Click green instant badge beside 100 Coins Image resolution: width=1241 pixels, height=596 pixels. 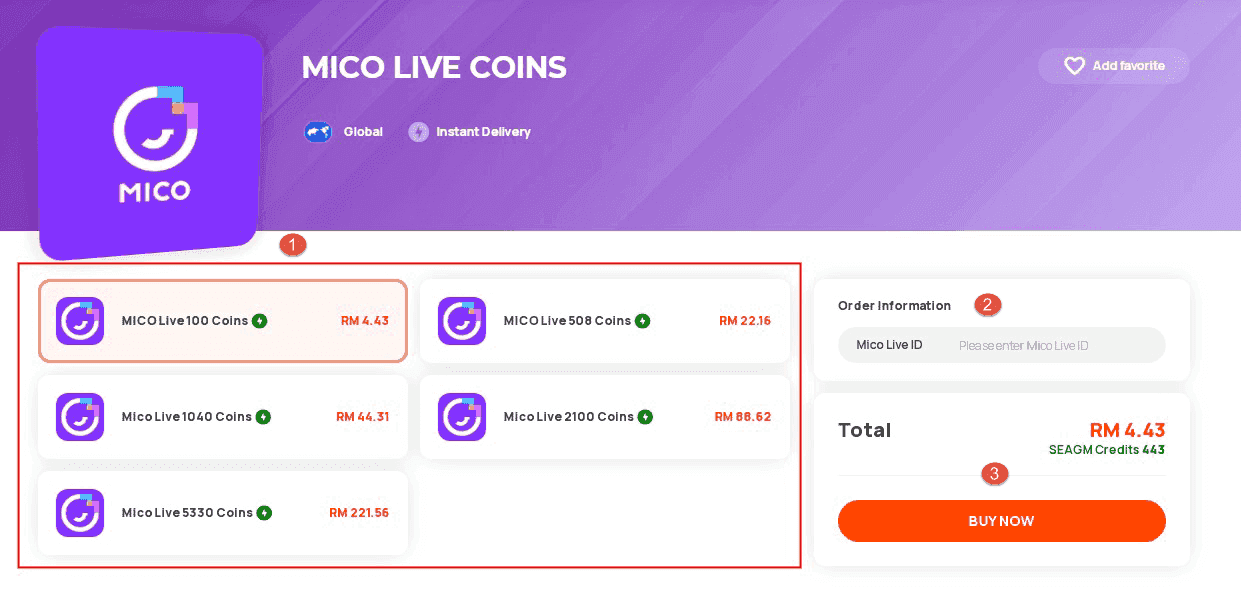click(x=260, y=321)
